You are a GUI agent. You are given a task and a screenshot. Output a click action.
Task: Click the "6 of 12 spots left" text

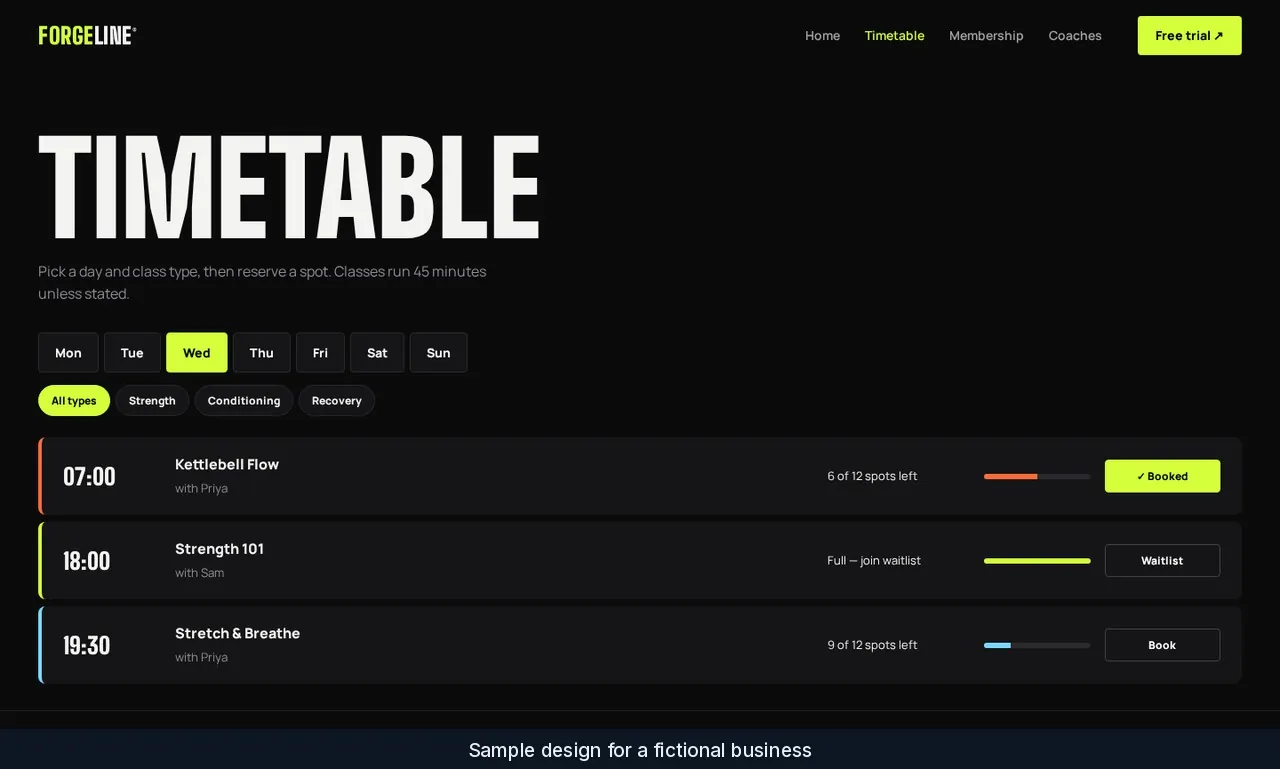tap(872, 476)
